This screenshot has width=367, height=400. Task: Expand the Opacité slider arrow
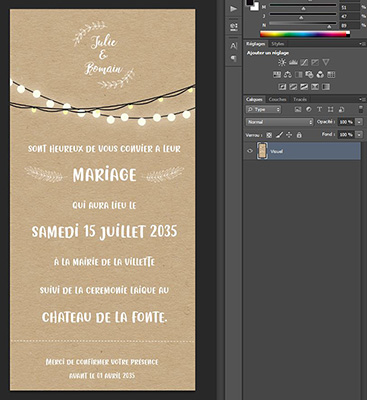point(359,122)
